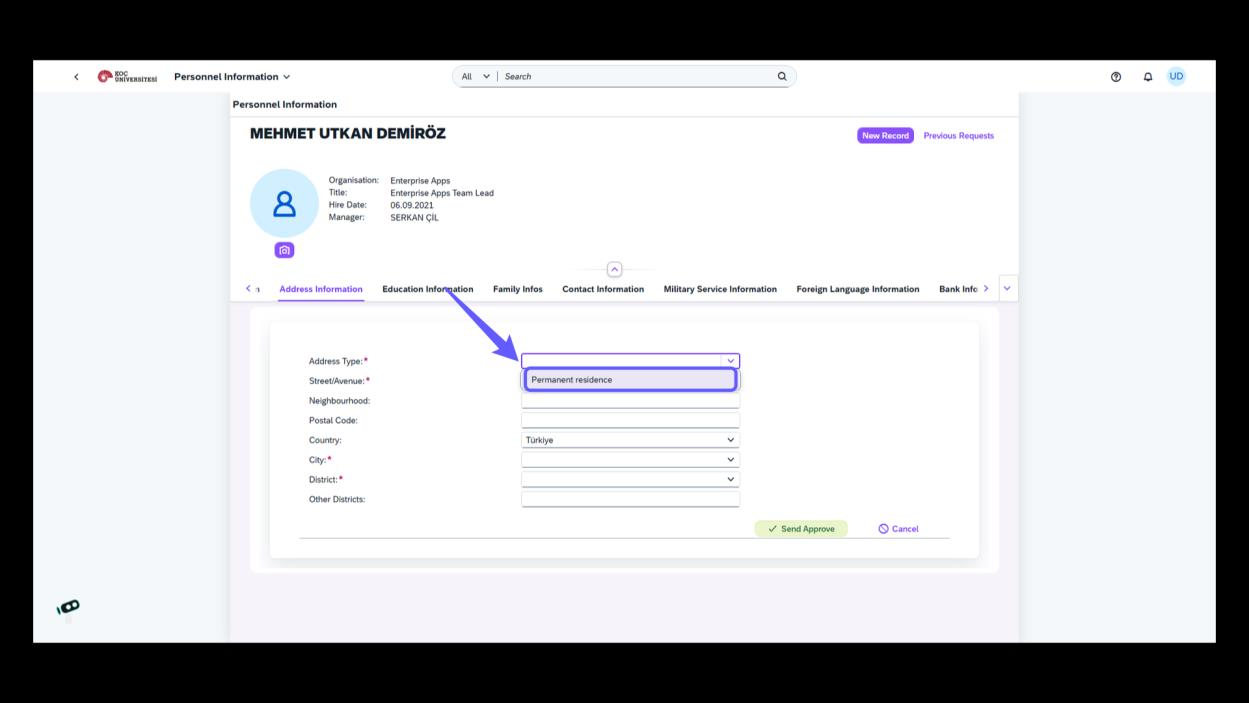This screenshot has height=703, width=1249.
Task: Click the camera upload photo icon
Action: click(284, 250)
